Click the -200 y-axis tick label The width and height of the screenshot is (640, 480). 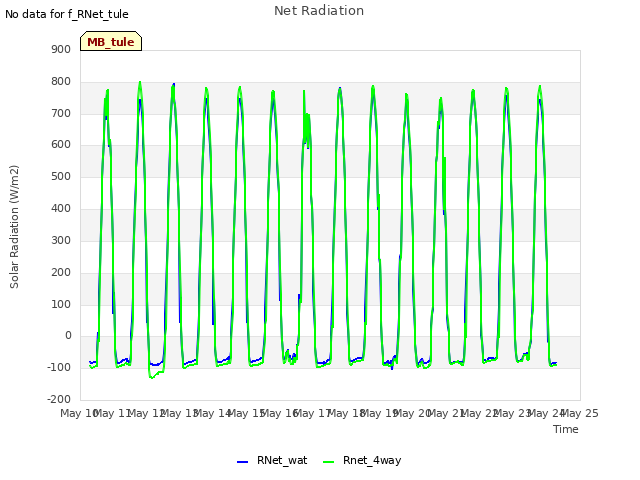(59, 399)
